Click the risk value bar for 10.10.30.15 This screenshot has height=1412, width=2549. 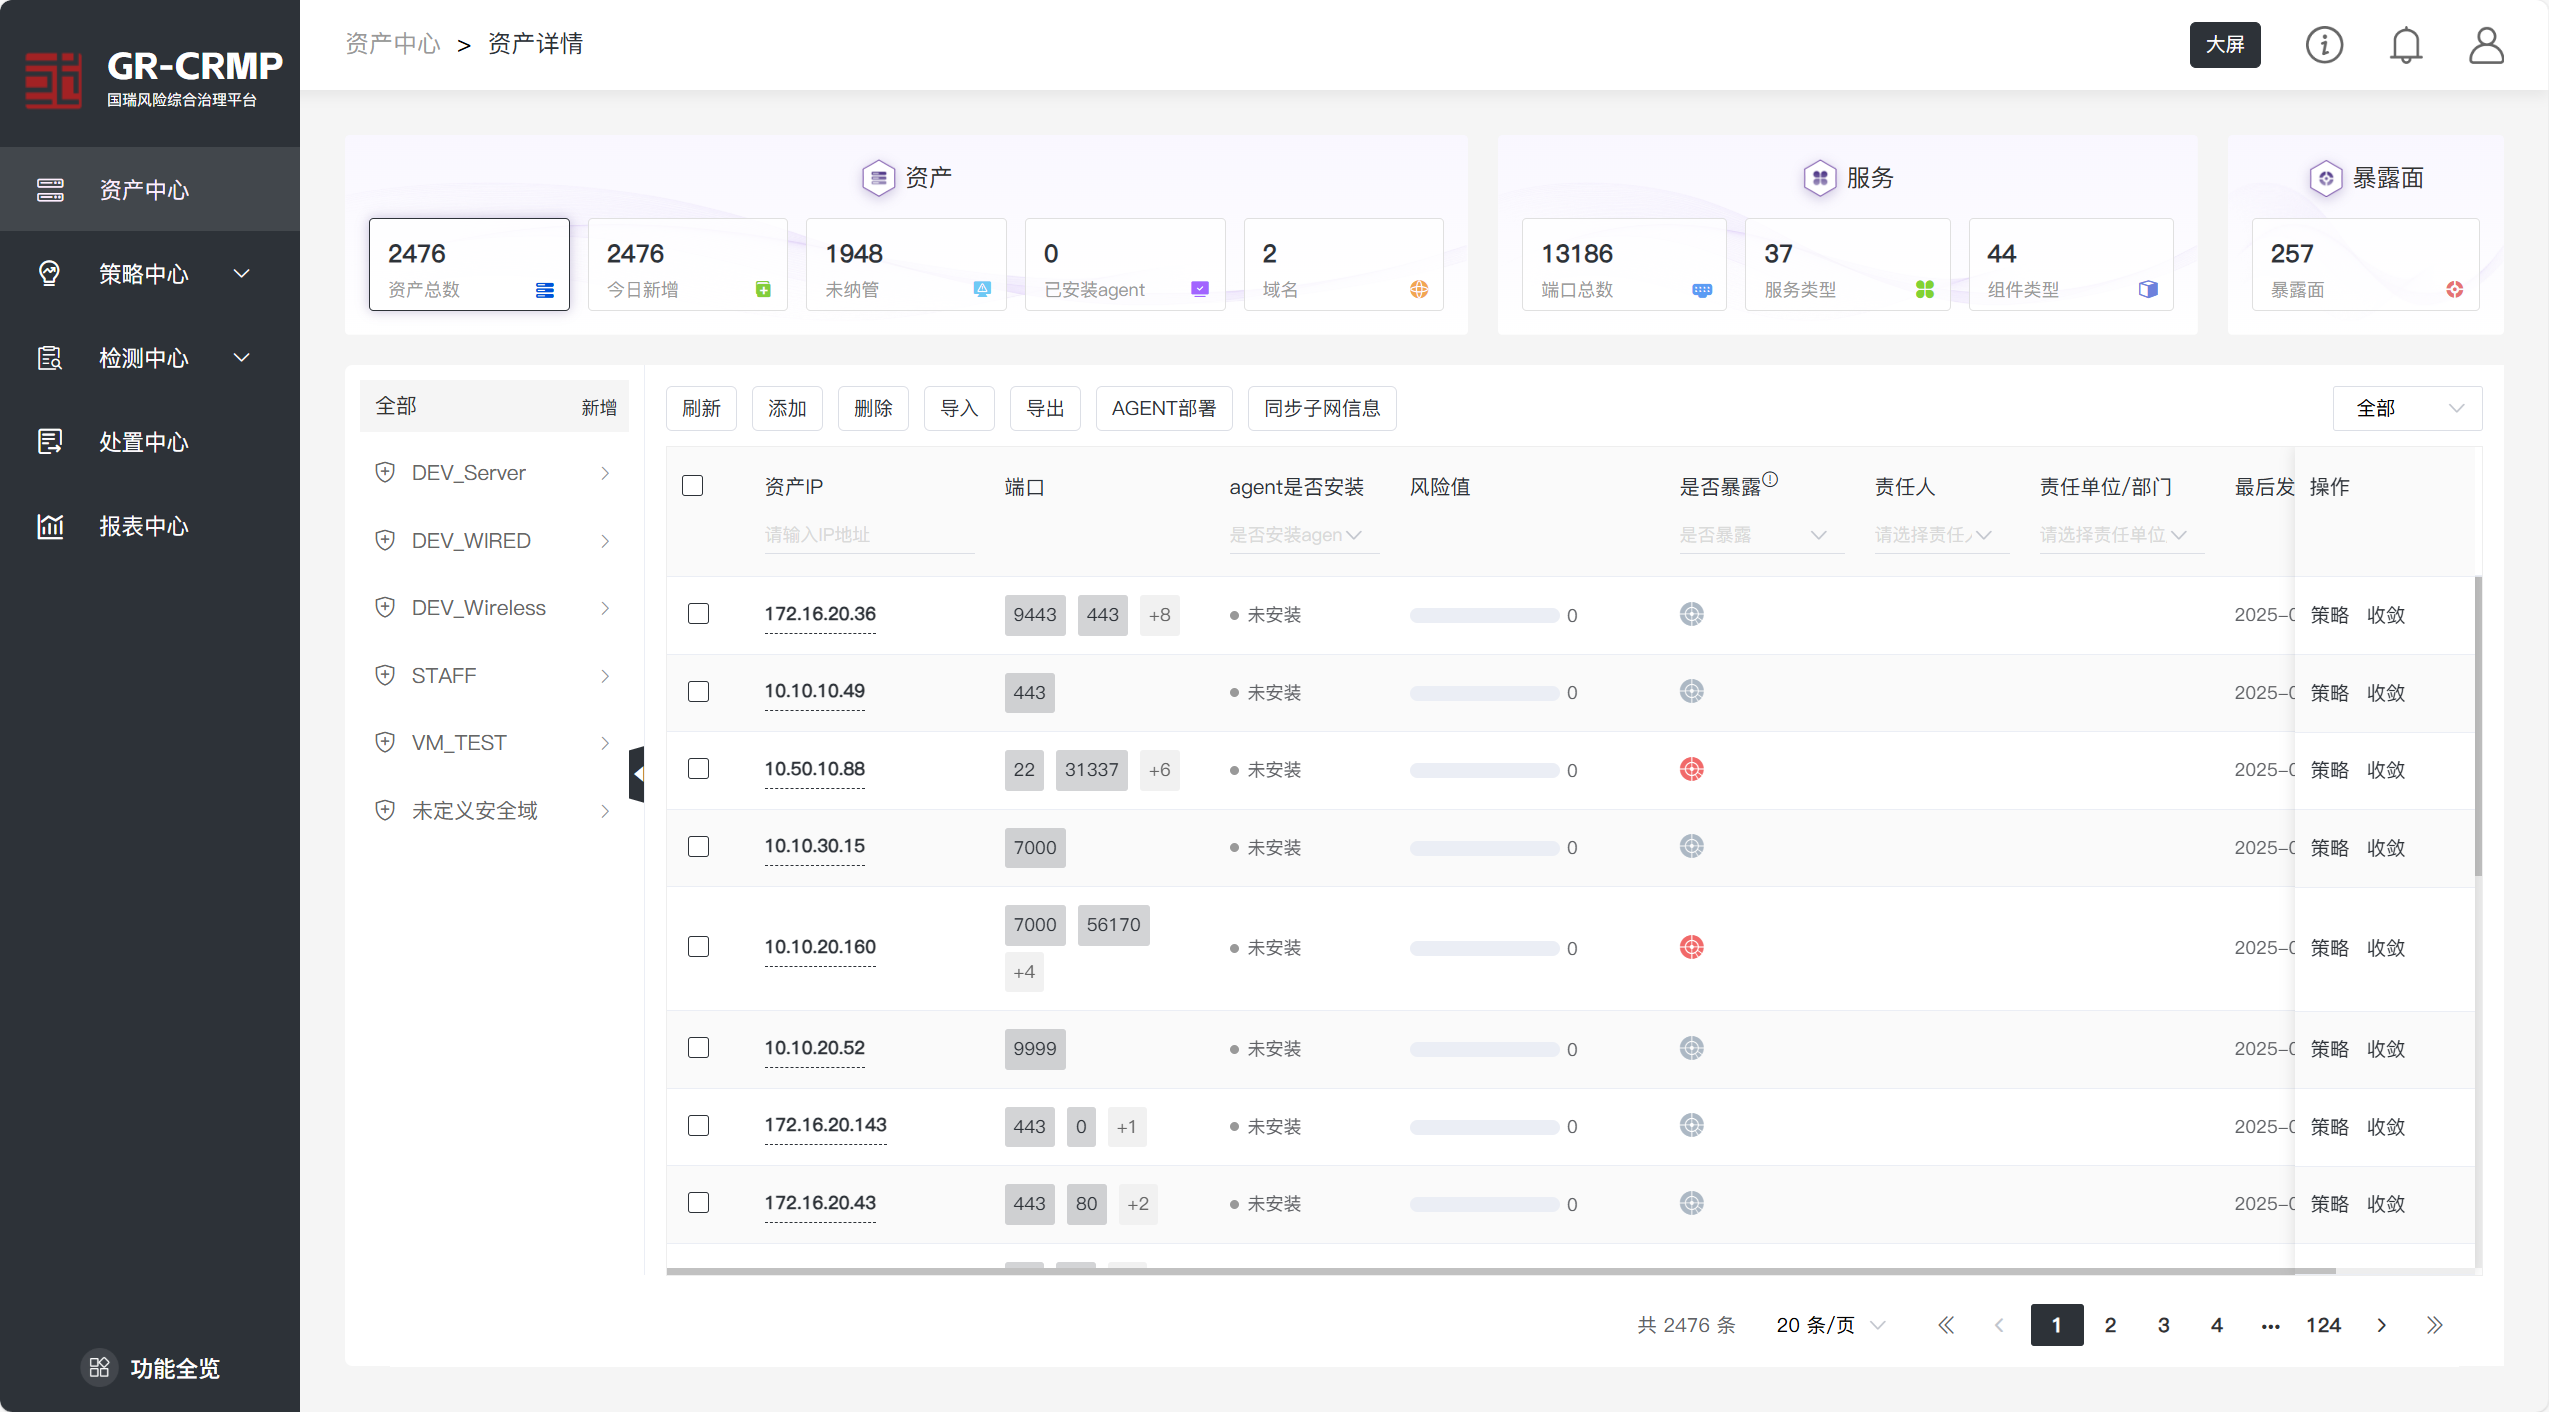pos(1484,848)
